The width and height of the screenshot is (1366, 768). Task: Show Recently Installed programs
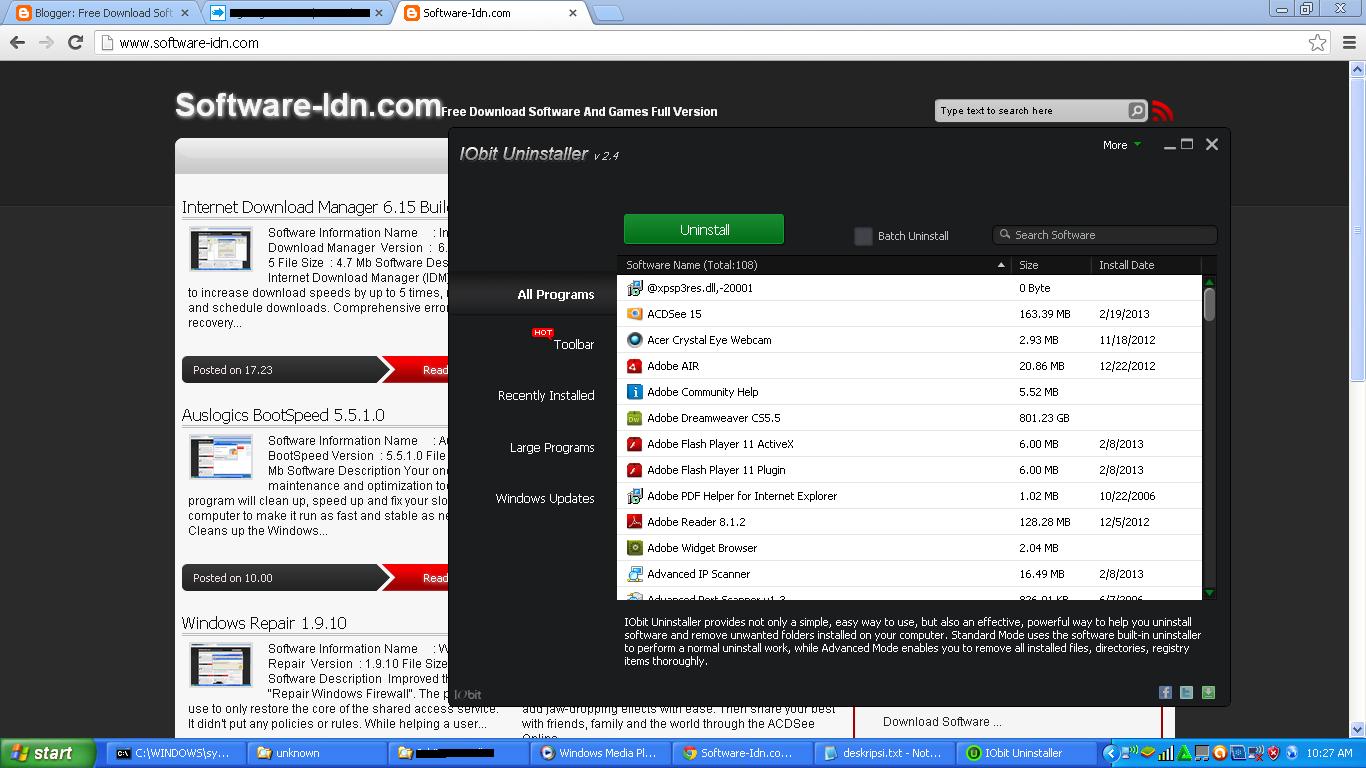(546, 396)
